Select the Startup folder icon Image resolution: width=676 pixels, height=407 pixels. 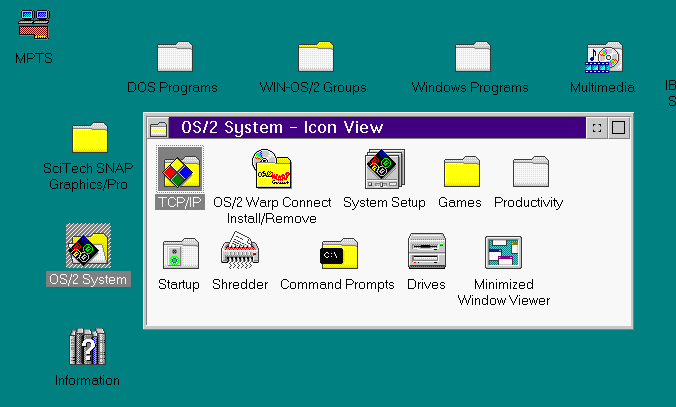[181, 253]
